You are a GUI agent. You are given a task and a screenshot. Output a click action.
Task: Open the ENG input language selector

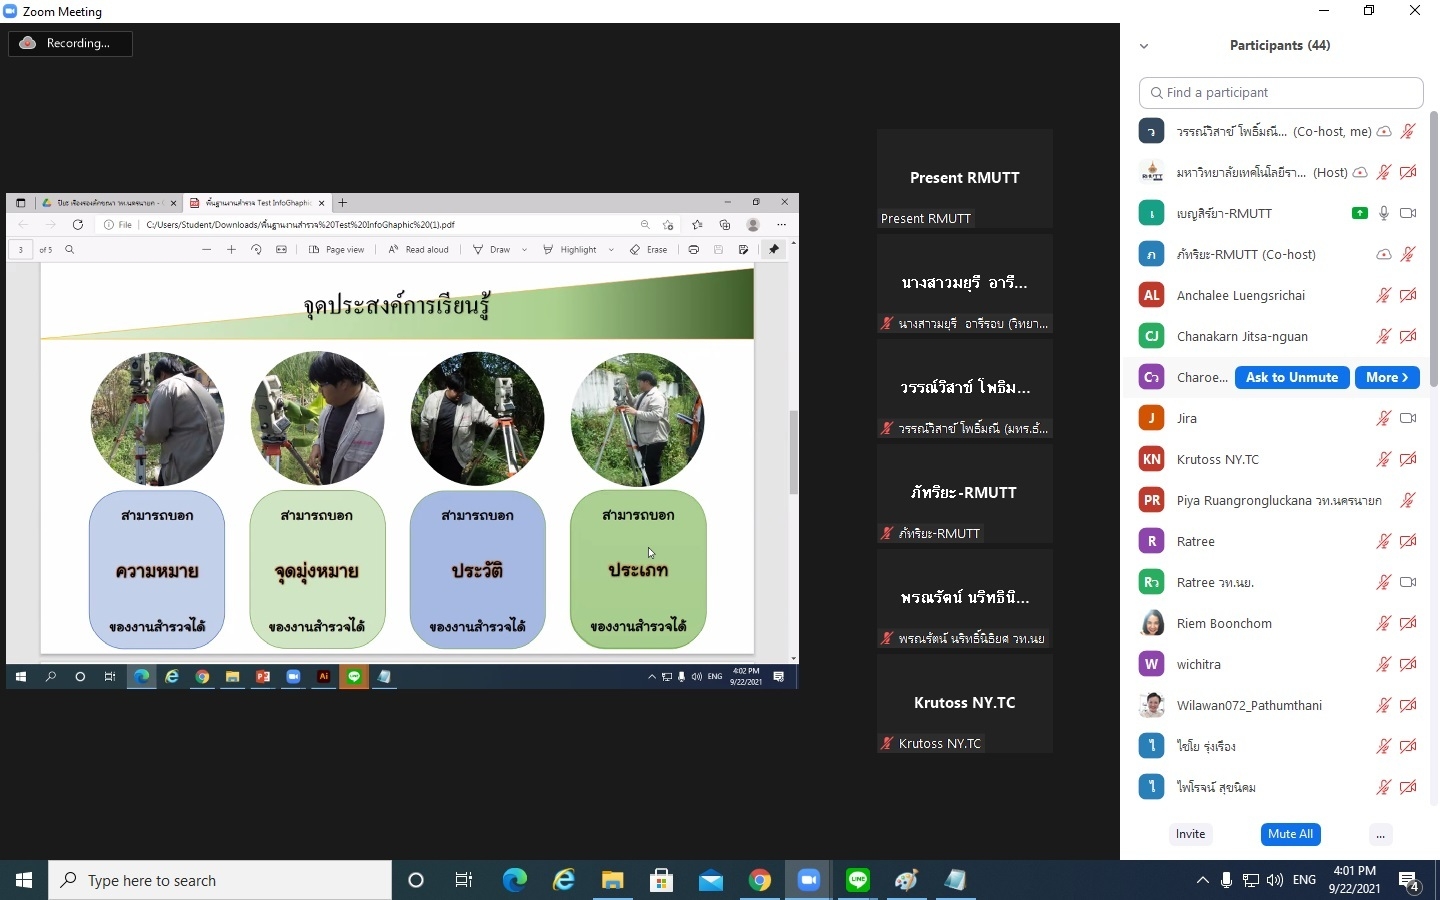point(1304,880)
